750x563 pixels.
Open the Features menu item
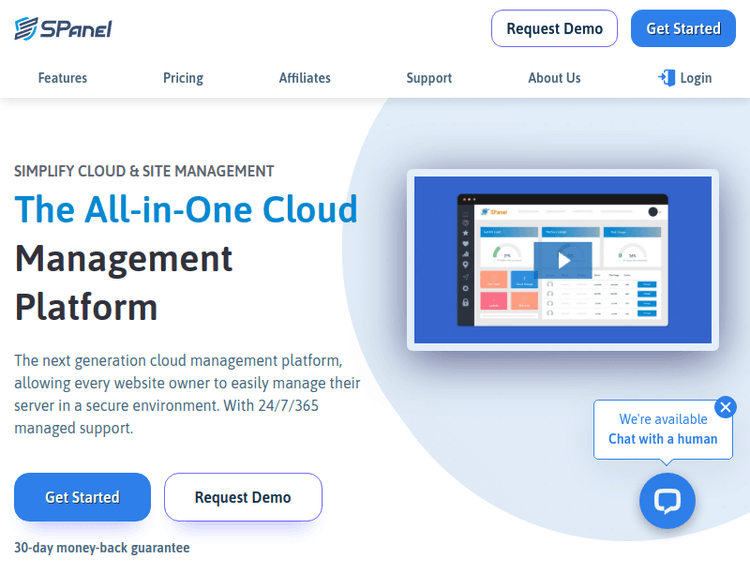[63, 78]
